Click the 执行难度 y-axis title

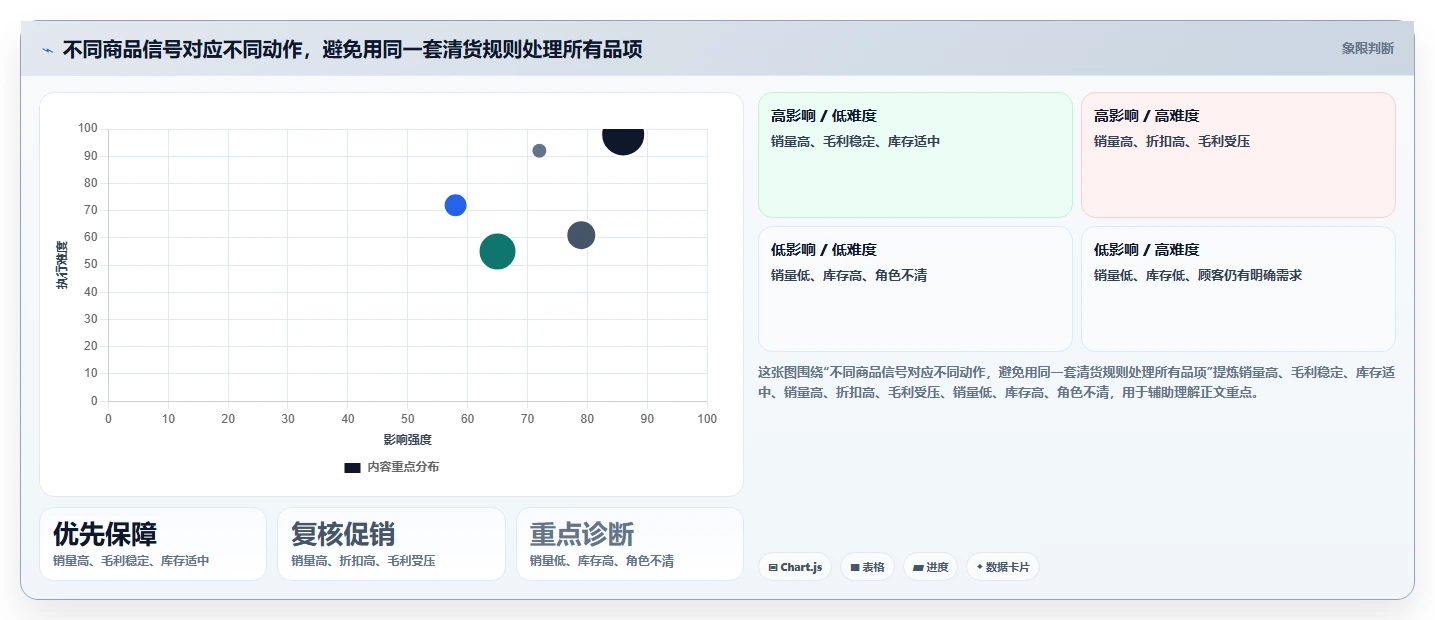62,265
